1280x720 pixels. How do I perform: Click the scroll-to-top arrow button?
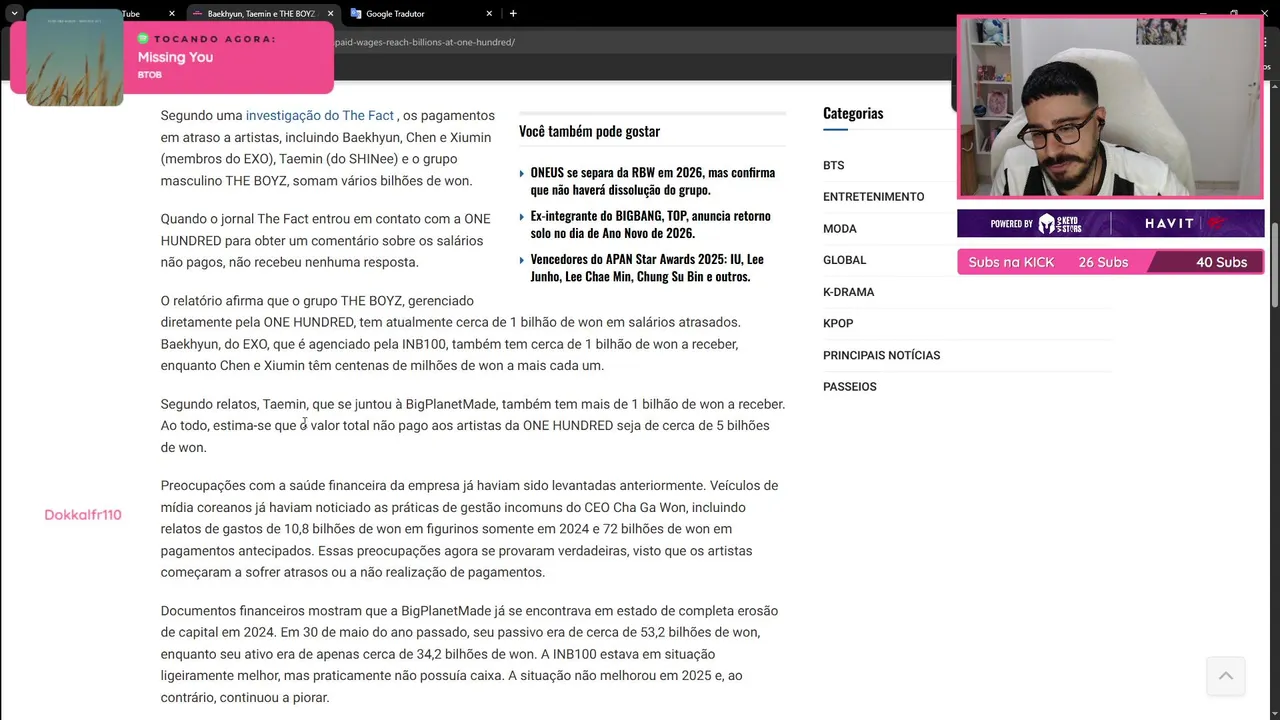(x=1225, y=676)
